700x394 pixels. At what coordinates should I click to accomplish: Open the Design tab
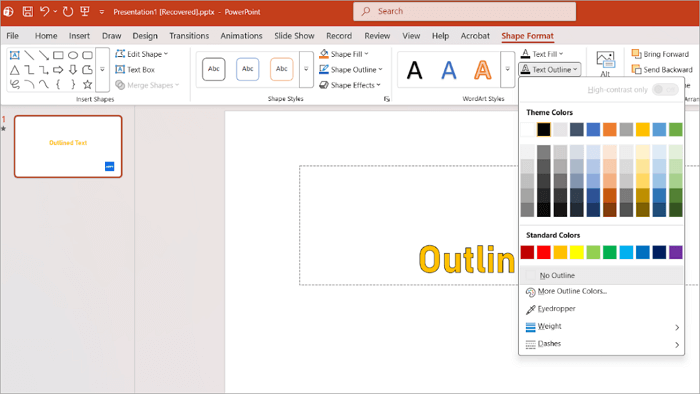click(x=145, y=36)
